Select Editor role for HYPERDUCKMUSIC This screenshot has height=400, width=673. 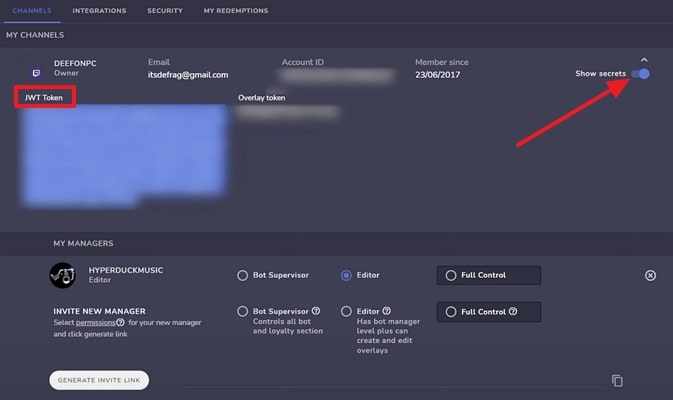(346, 275)
